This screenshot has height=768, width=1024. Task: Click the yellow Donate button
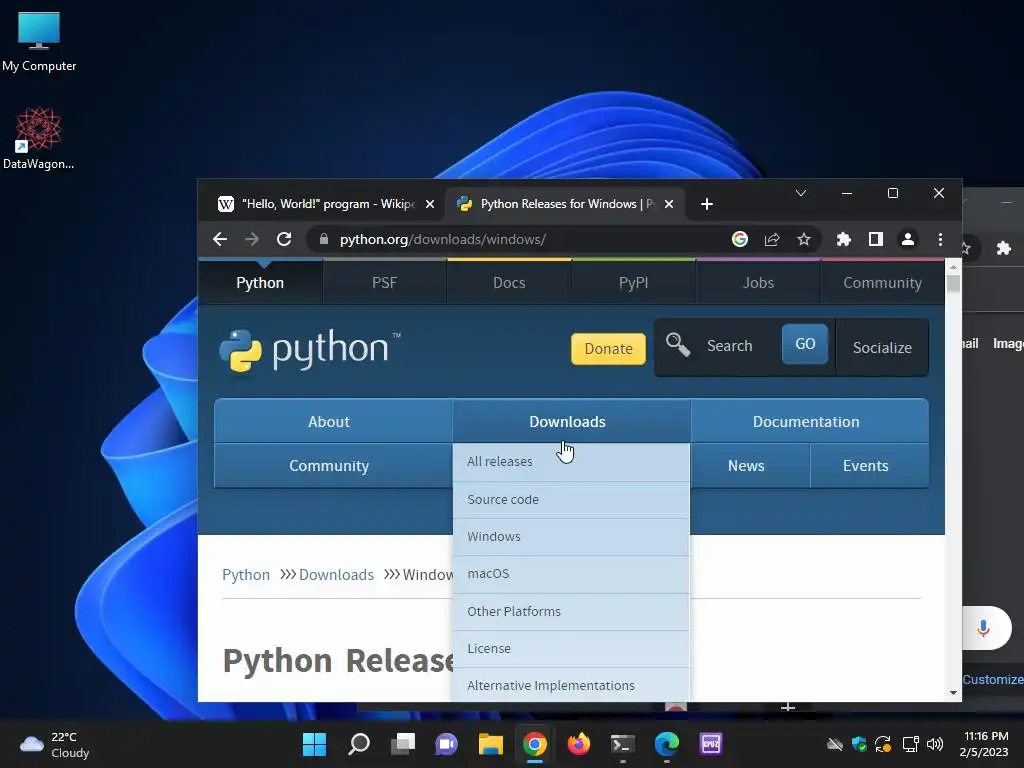click(x=608, y=349)
